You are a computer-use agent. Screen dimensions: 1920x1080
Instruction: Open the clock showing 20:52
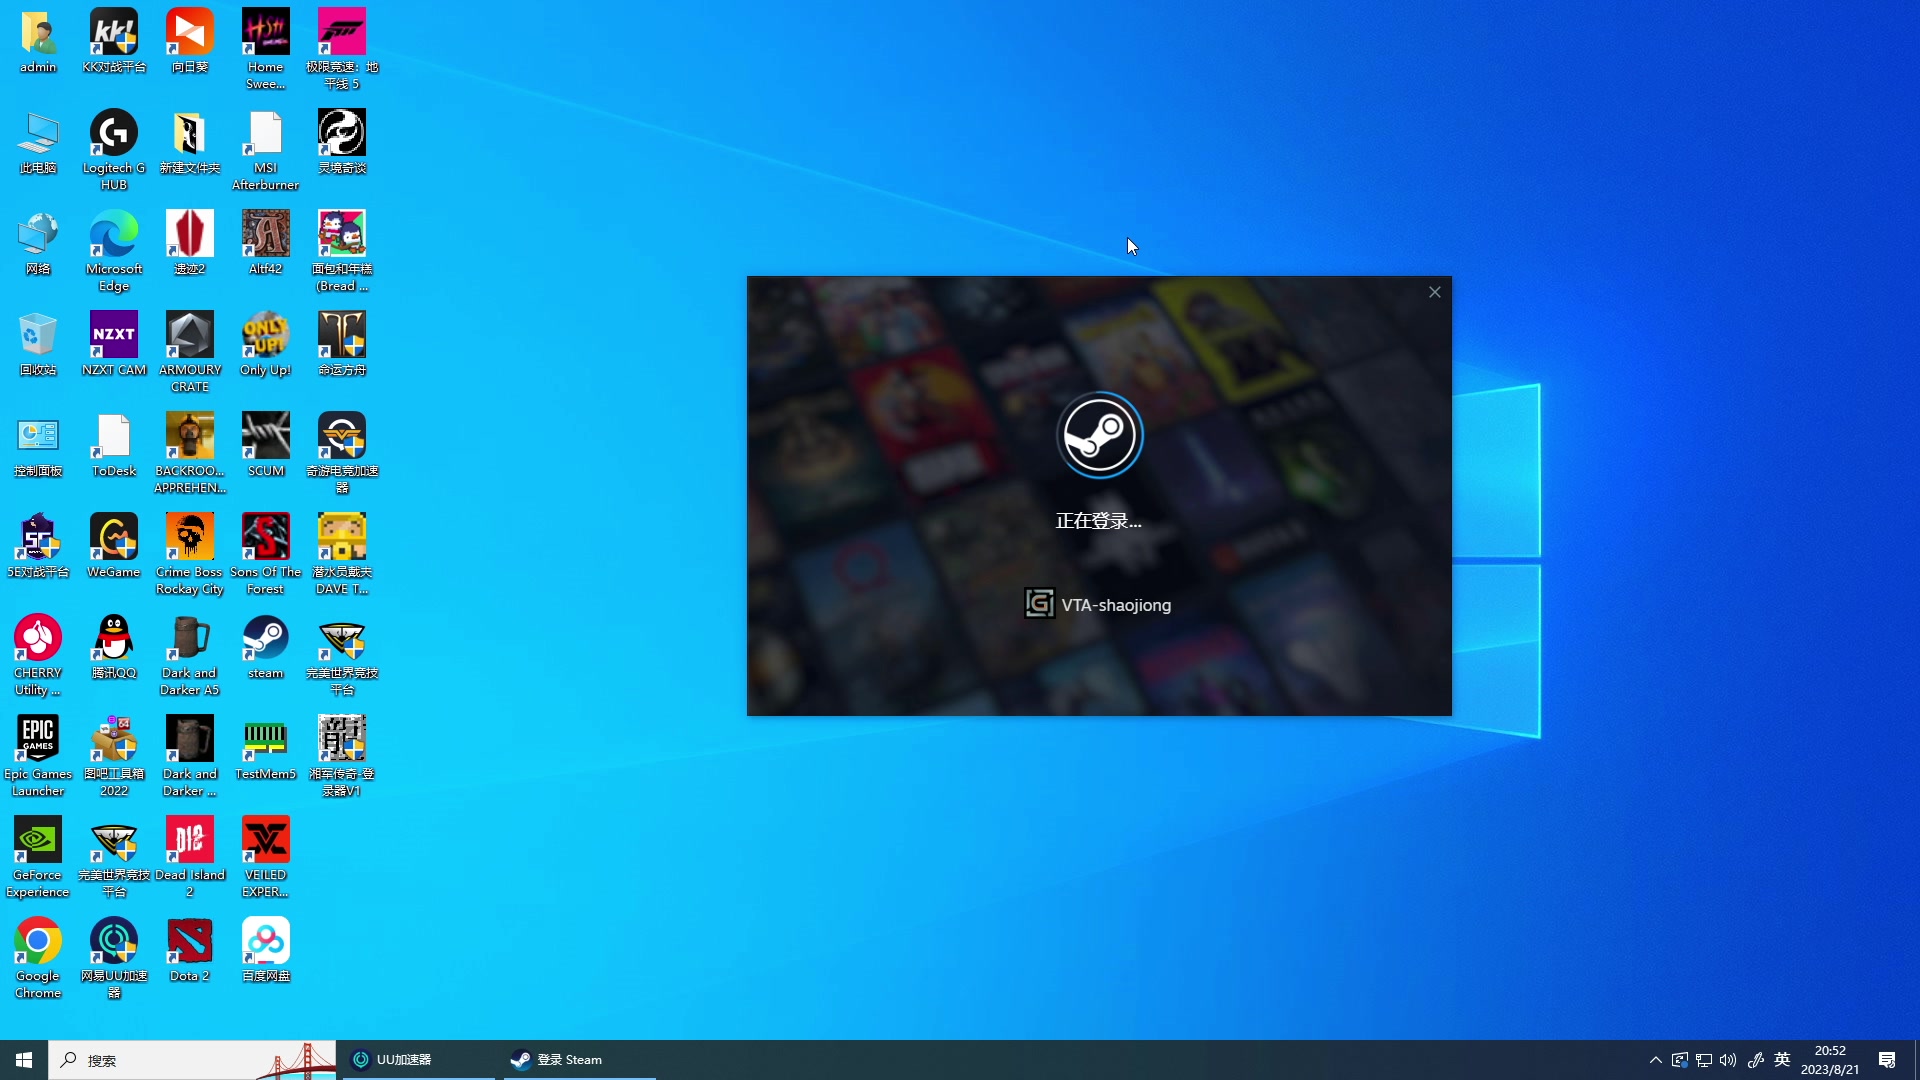pos(1830,1060)
